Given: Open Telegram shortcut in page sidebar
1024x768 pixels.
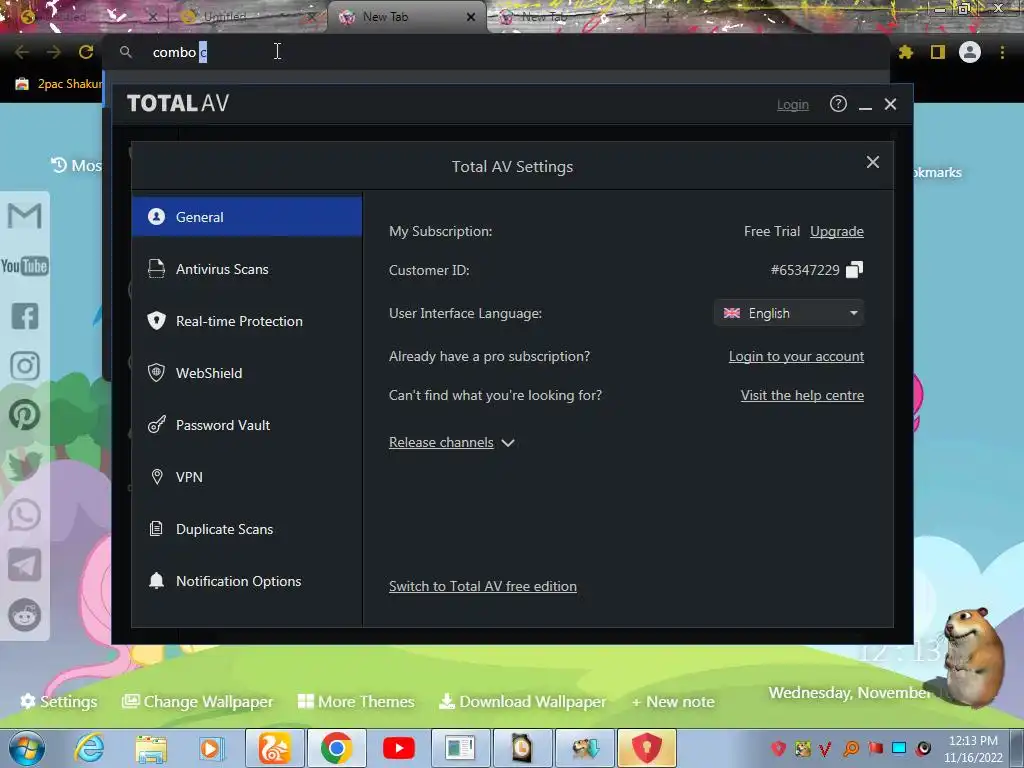Looking at the screenshot, I should click(x=25, y=565).
